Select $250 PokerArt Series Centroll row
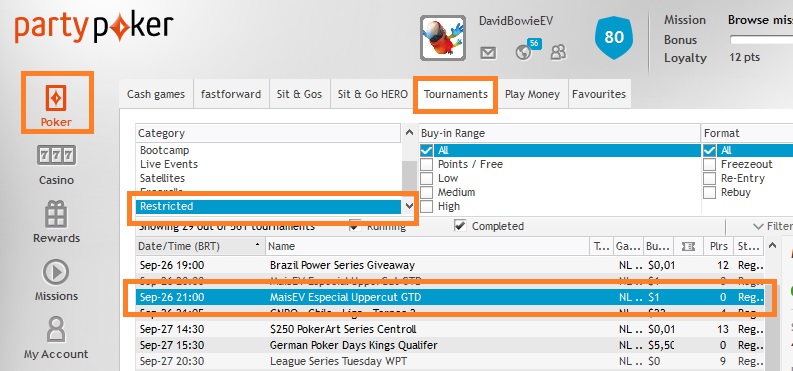The width and height of the screenshot is (793, 371). coord(450,330)
